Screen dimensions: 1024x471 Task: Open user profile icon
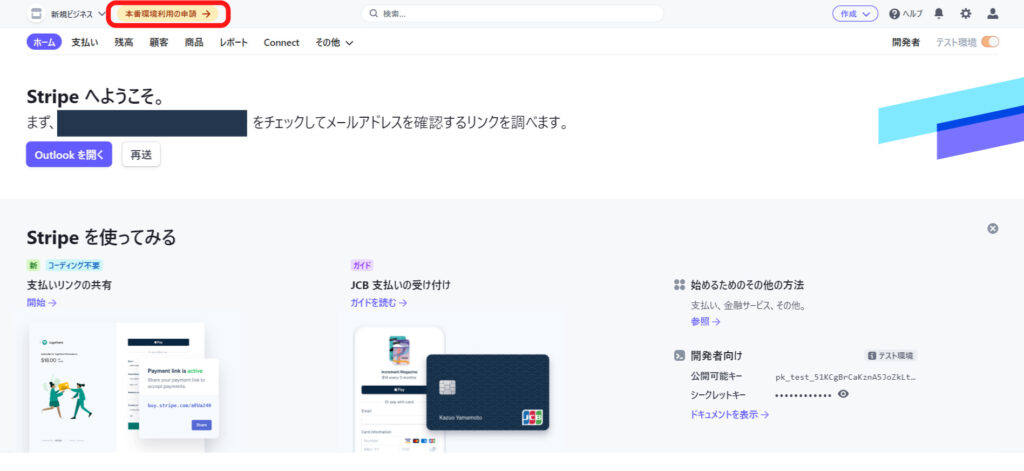[x=993, y=13]
